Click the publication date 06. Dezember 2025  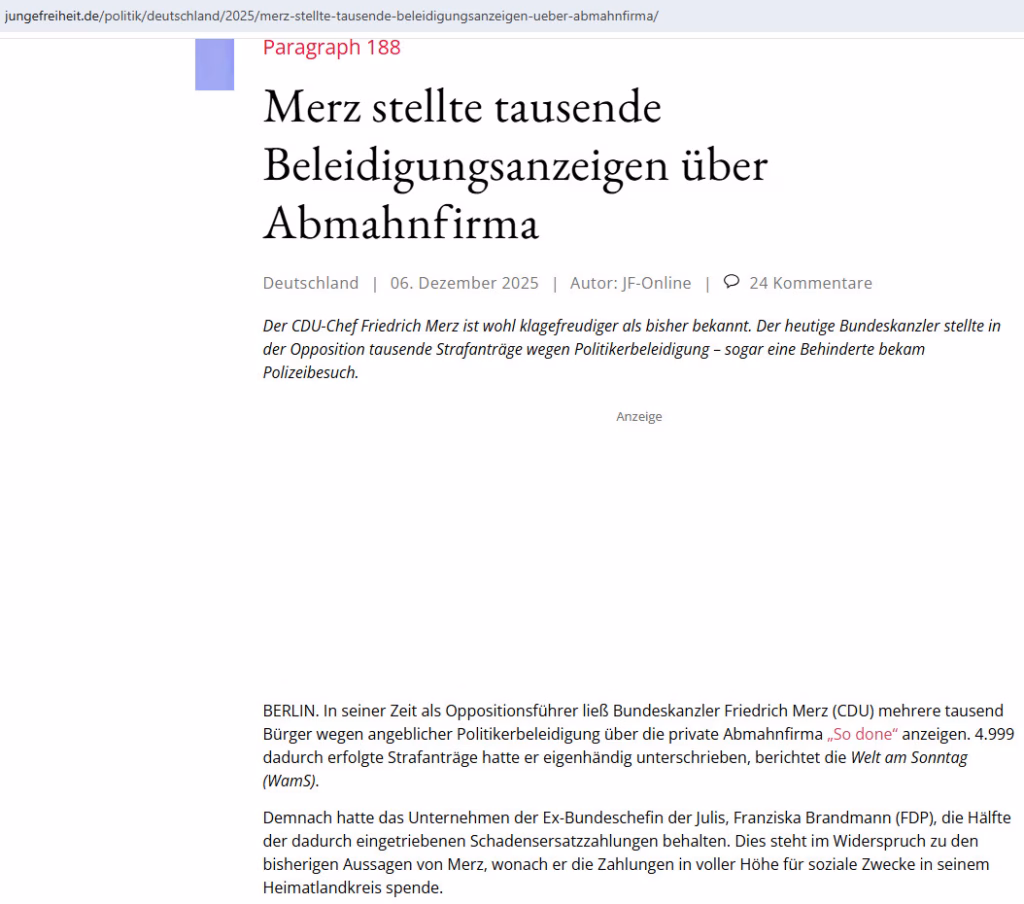coord(464,283)
